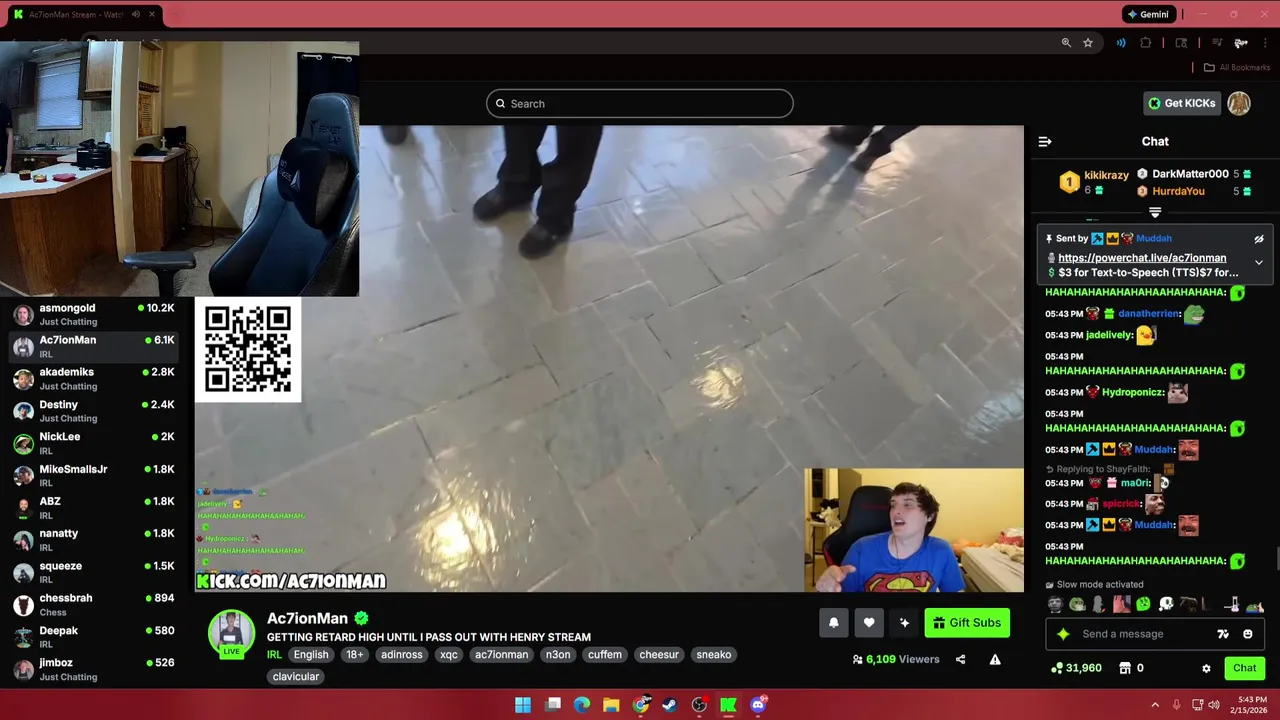Open jimboz channel in sidebar

point(95,669)
